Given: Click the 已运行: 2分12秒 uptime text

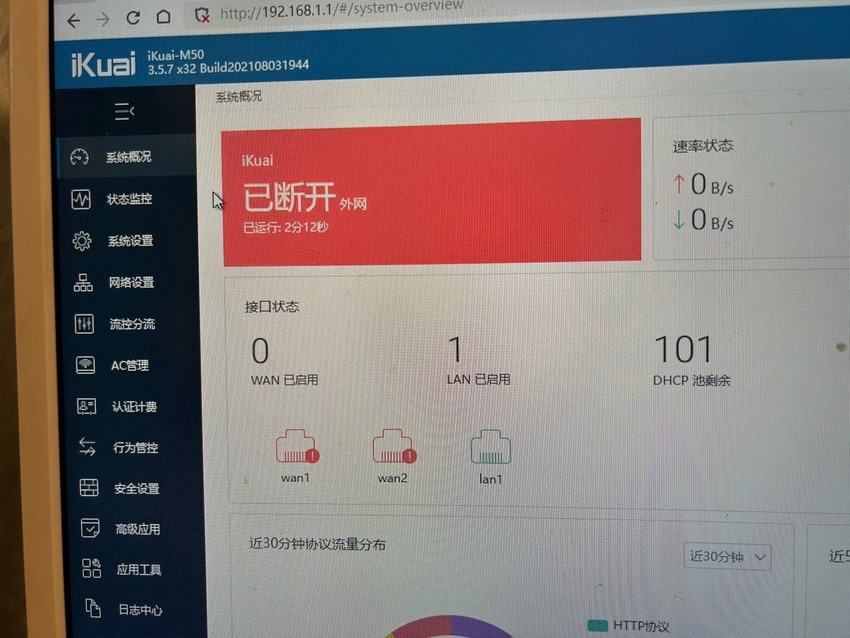Looking at the screenshot, I should pos(286,227).
